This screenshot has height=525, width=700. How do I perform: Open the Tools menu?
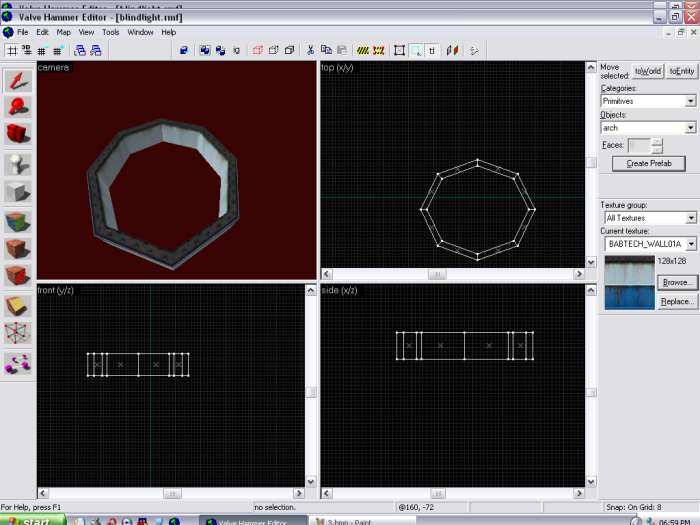pyautogui.click(x=110, y=32)
